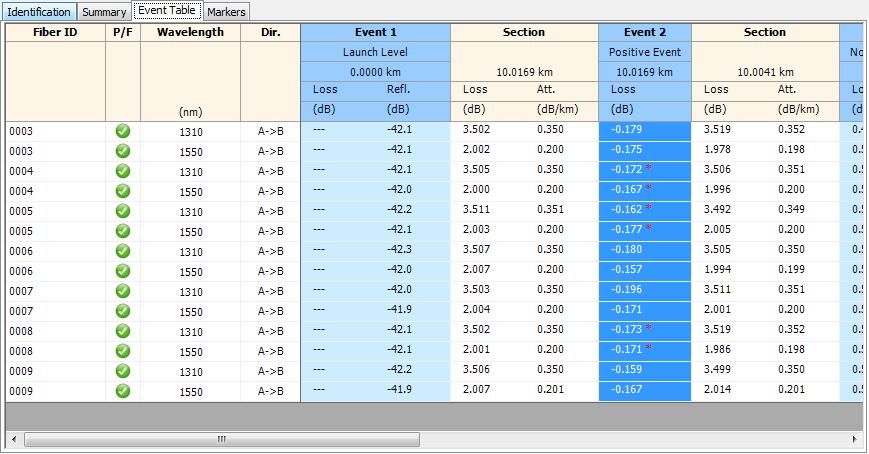Select Event 2 loss value -0.173
Viewport: 869px width, 454px height.
click(x=626, y=329)
